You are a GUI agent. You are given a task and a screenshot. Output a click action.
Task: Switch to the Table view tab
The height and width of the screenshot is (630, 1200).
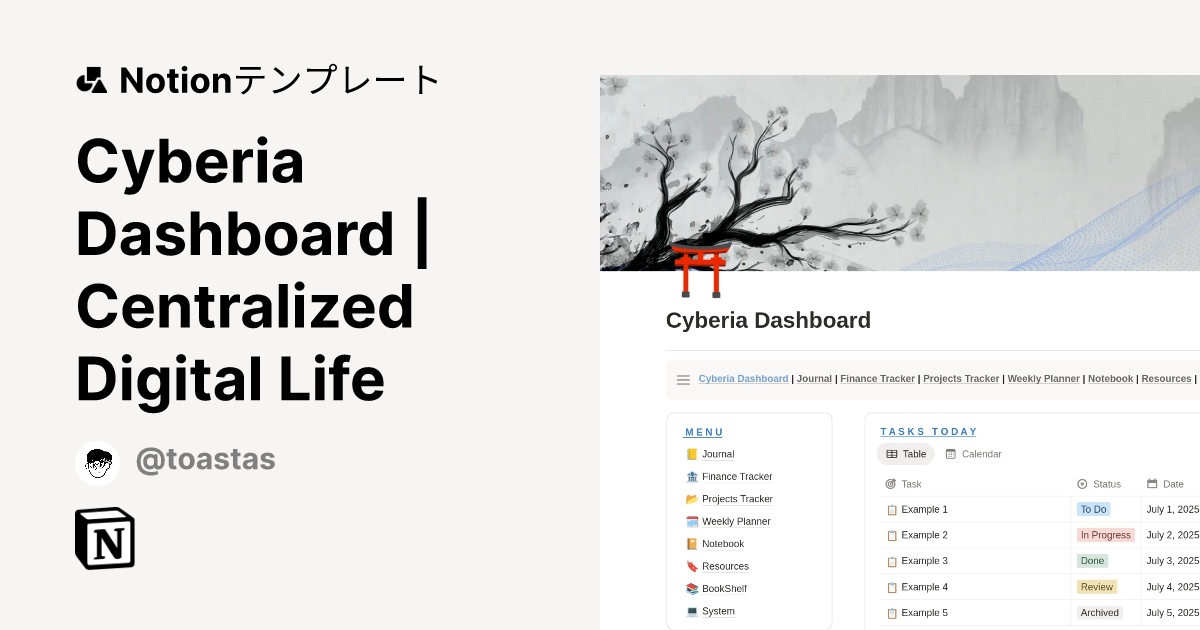pos(904,454)
